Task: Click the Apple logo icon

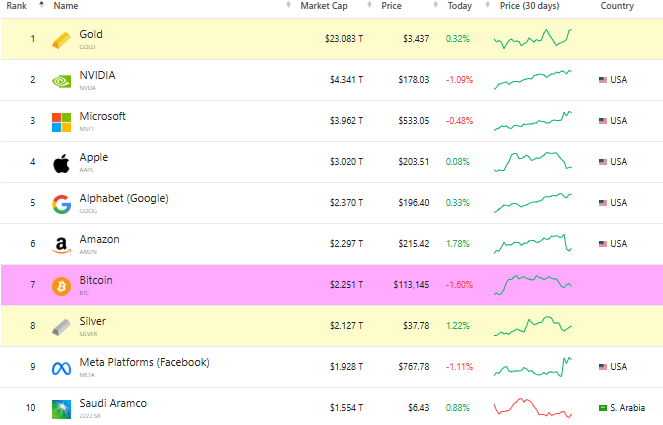Action: point(62,162)
